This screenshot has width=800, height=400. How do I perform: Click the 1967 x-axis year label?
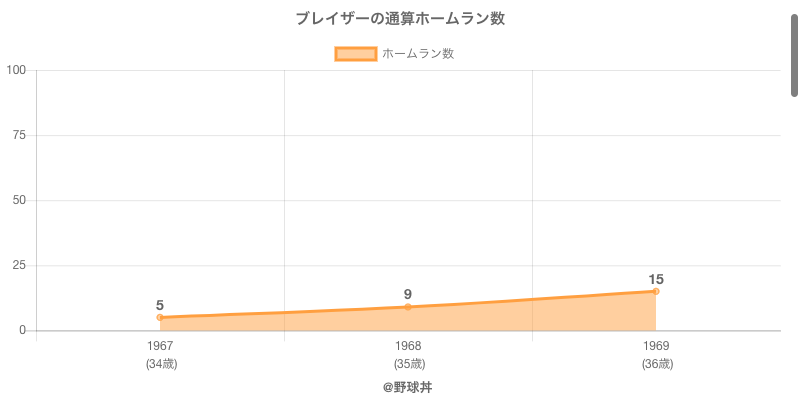160,346
